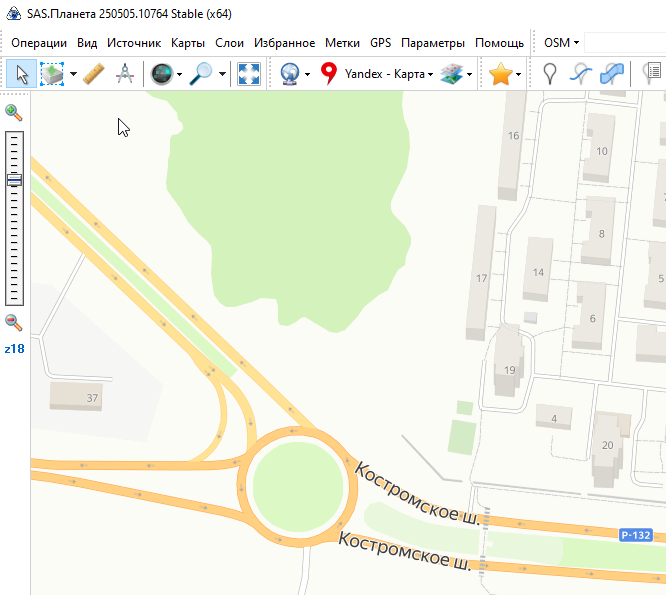Click the zoom in magnifier on the left
666x595 pixels.
tap(14, 112)
